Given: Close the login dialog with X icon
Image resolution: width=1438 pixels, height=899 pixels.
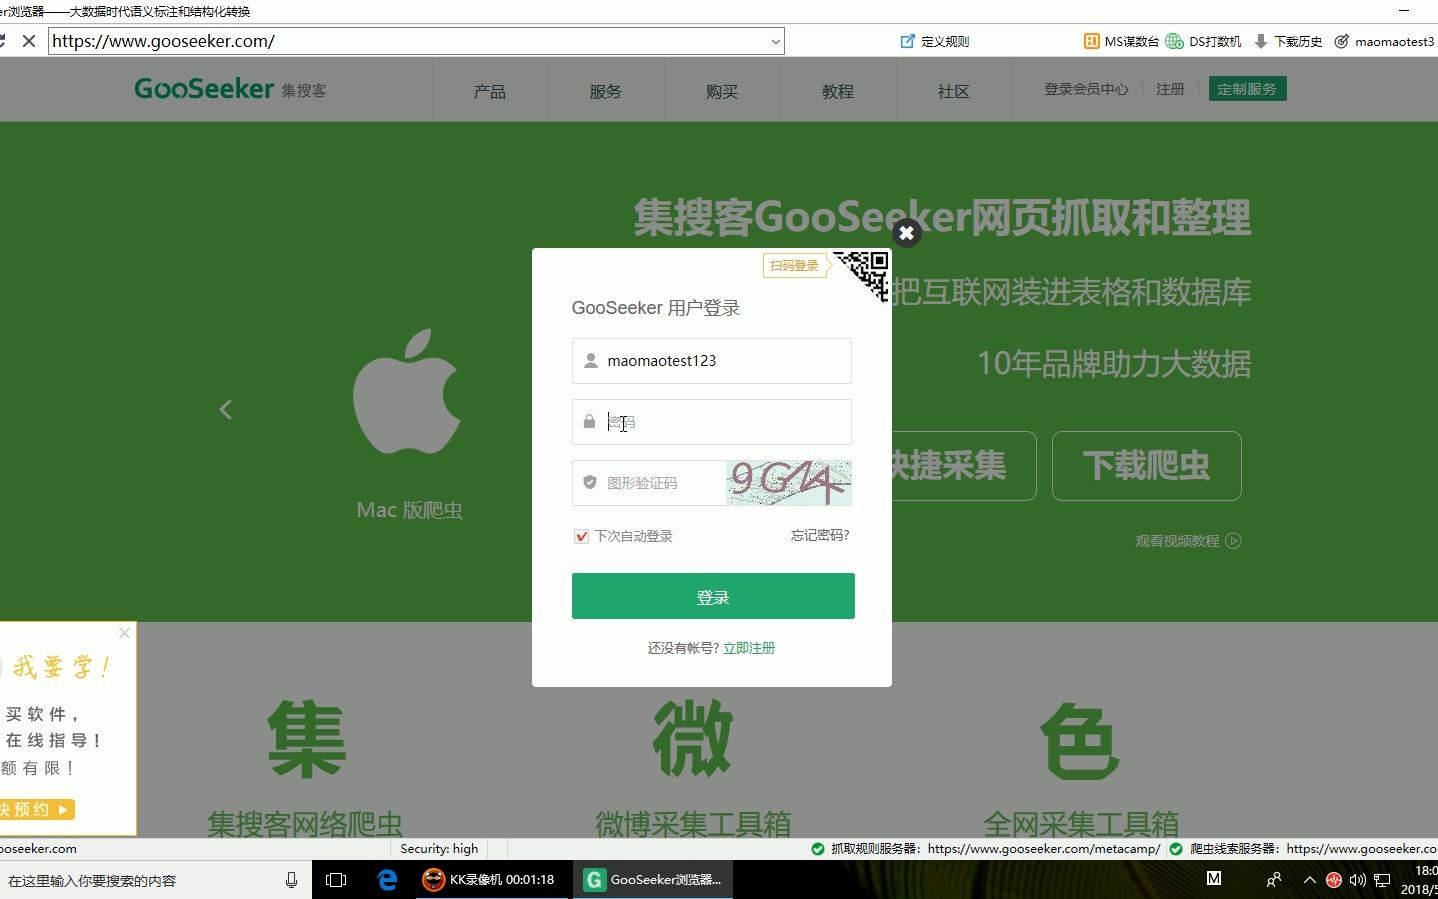Looking at the screenshot, I should point(906,233).
